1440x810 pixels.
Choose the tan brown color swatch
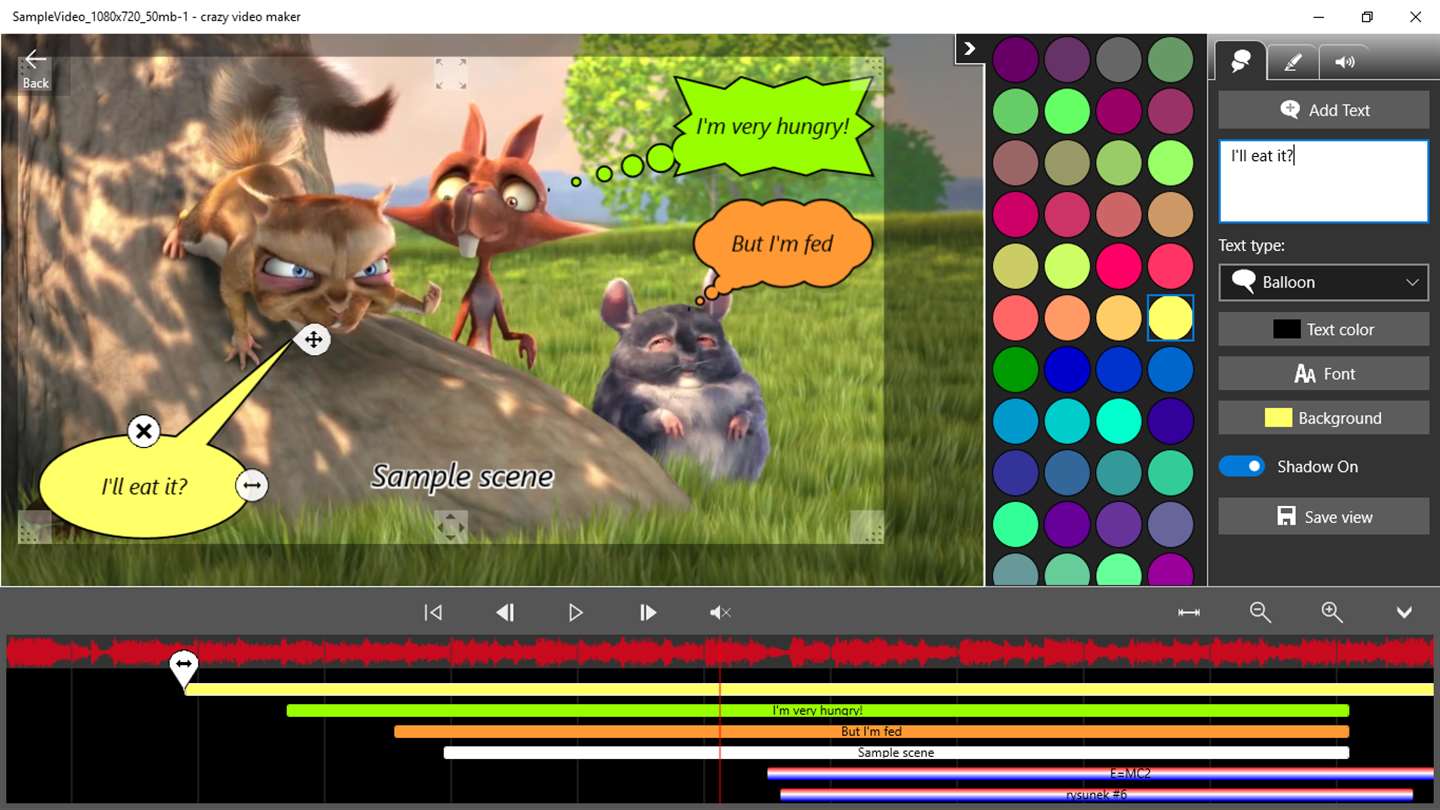point(1171,214)
